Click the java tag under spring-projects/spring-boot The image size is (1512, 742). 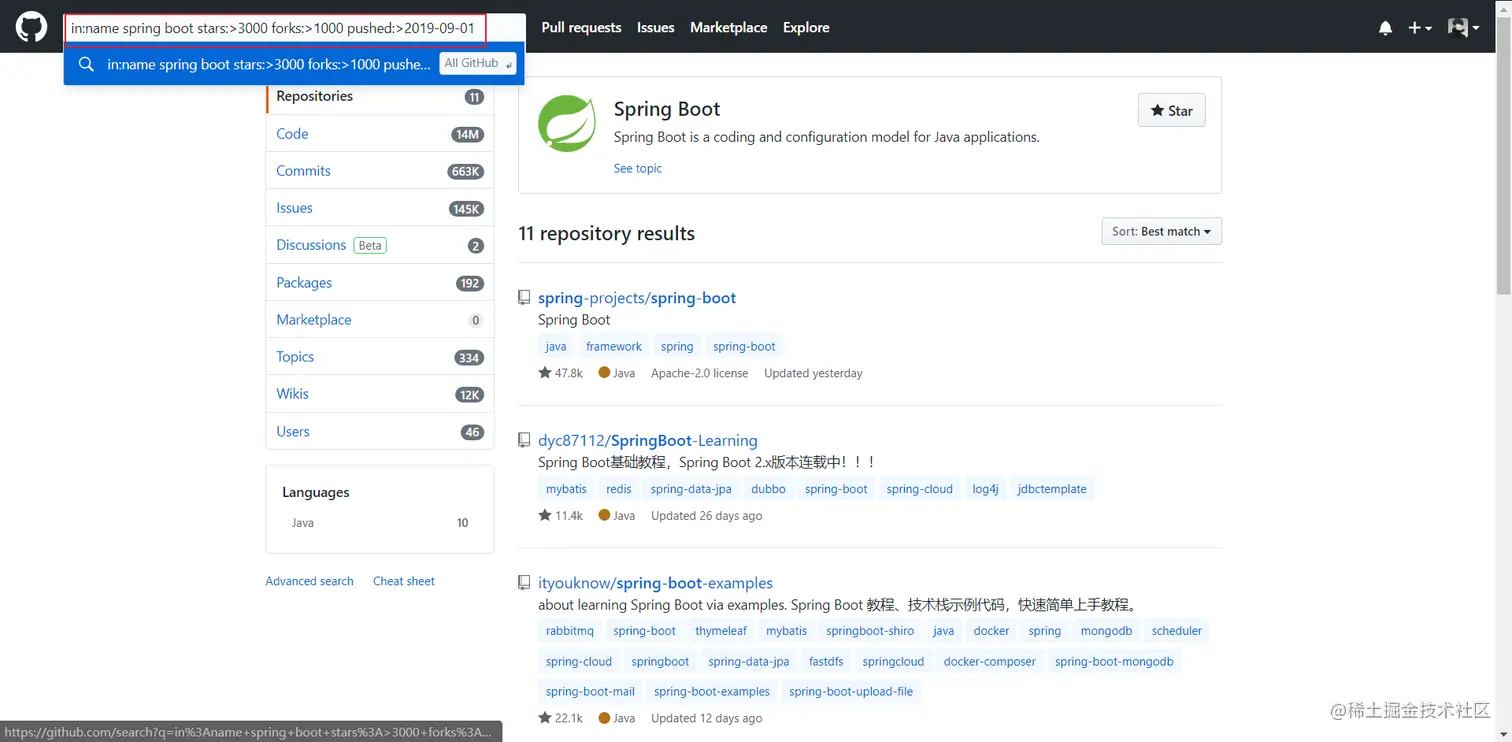pos(556,347)
